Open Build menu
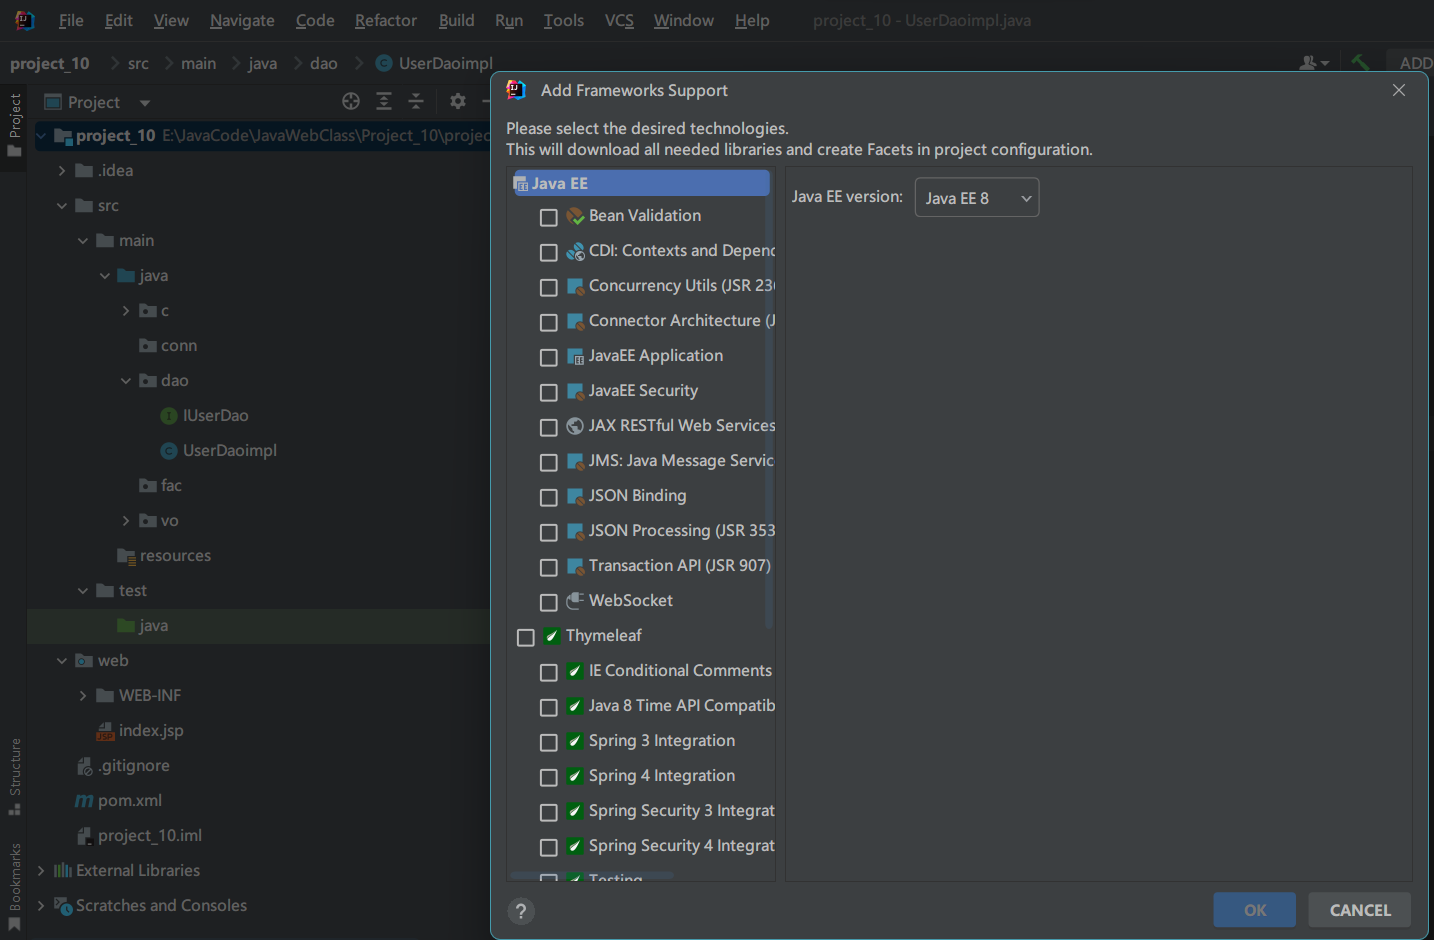This screenshot has height=940, width=1434. point(456,20)
